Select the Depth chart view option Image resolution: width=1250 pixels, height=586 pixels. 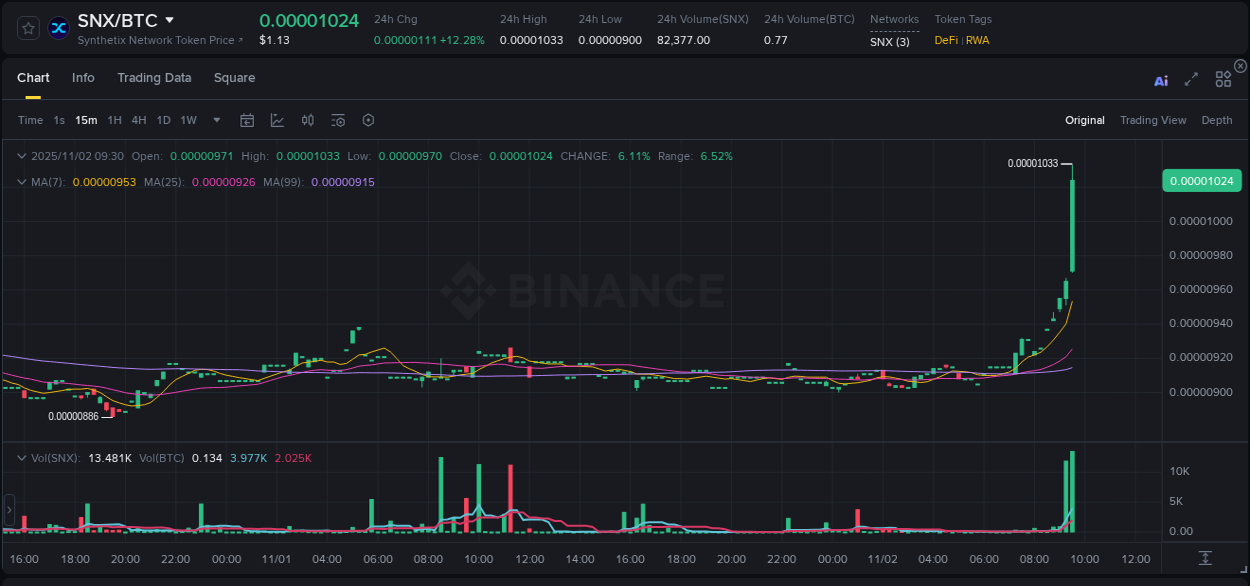[x=1217, y=120]
